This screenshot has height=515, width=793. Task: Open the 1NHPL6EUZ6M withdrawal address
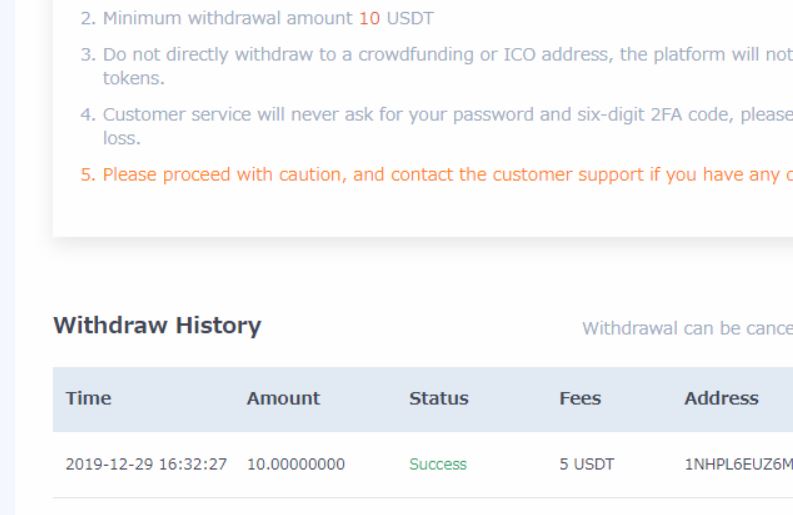(x=738, y=464)
